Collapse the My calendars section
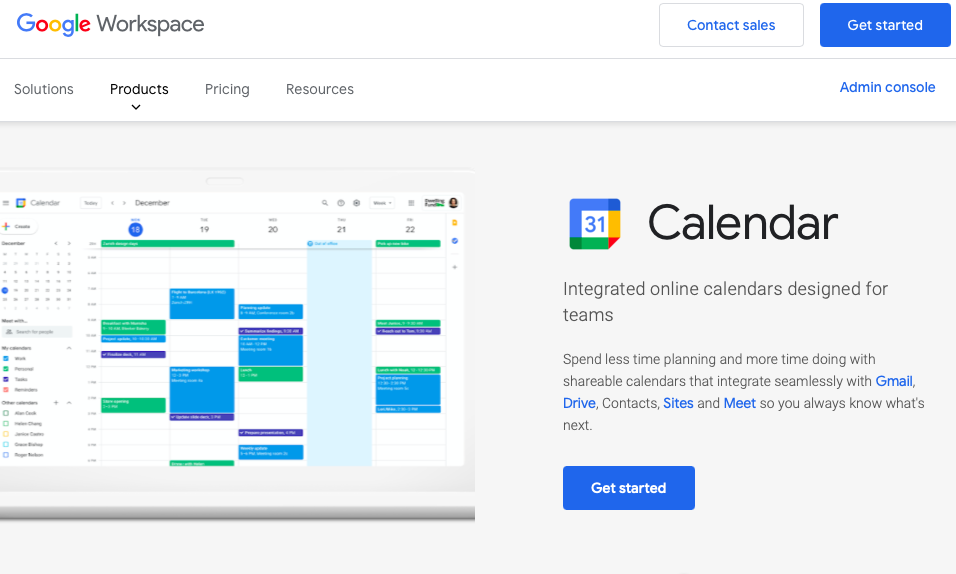Screen dimensions: 956x574 click(x=69, y=348)
